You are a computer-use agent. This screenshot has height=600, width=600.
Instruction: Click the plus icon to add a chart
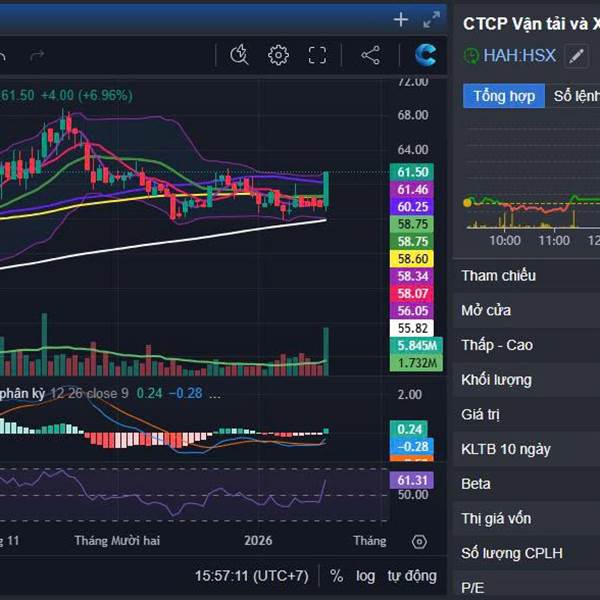(401, 20)
